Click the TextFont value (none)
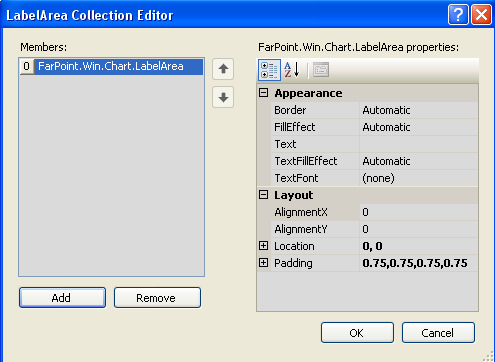This screenshot has height=362, width=495. pos(378,178)
